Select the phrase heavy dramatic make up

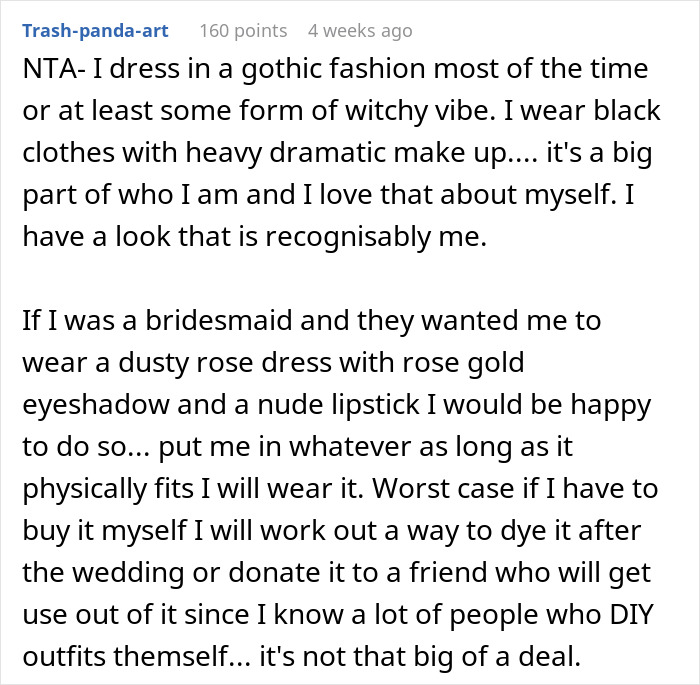pos(346,153)
